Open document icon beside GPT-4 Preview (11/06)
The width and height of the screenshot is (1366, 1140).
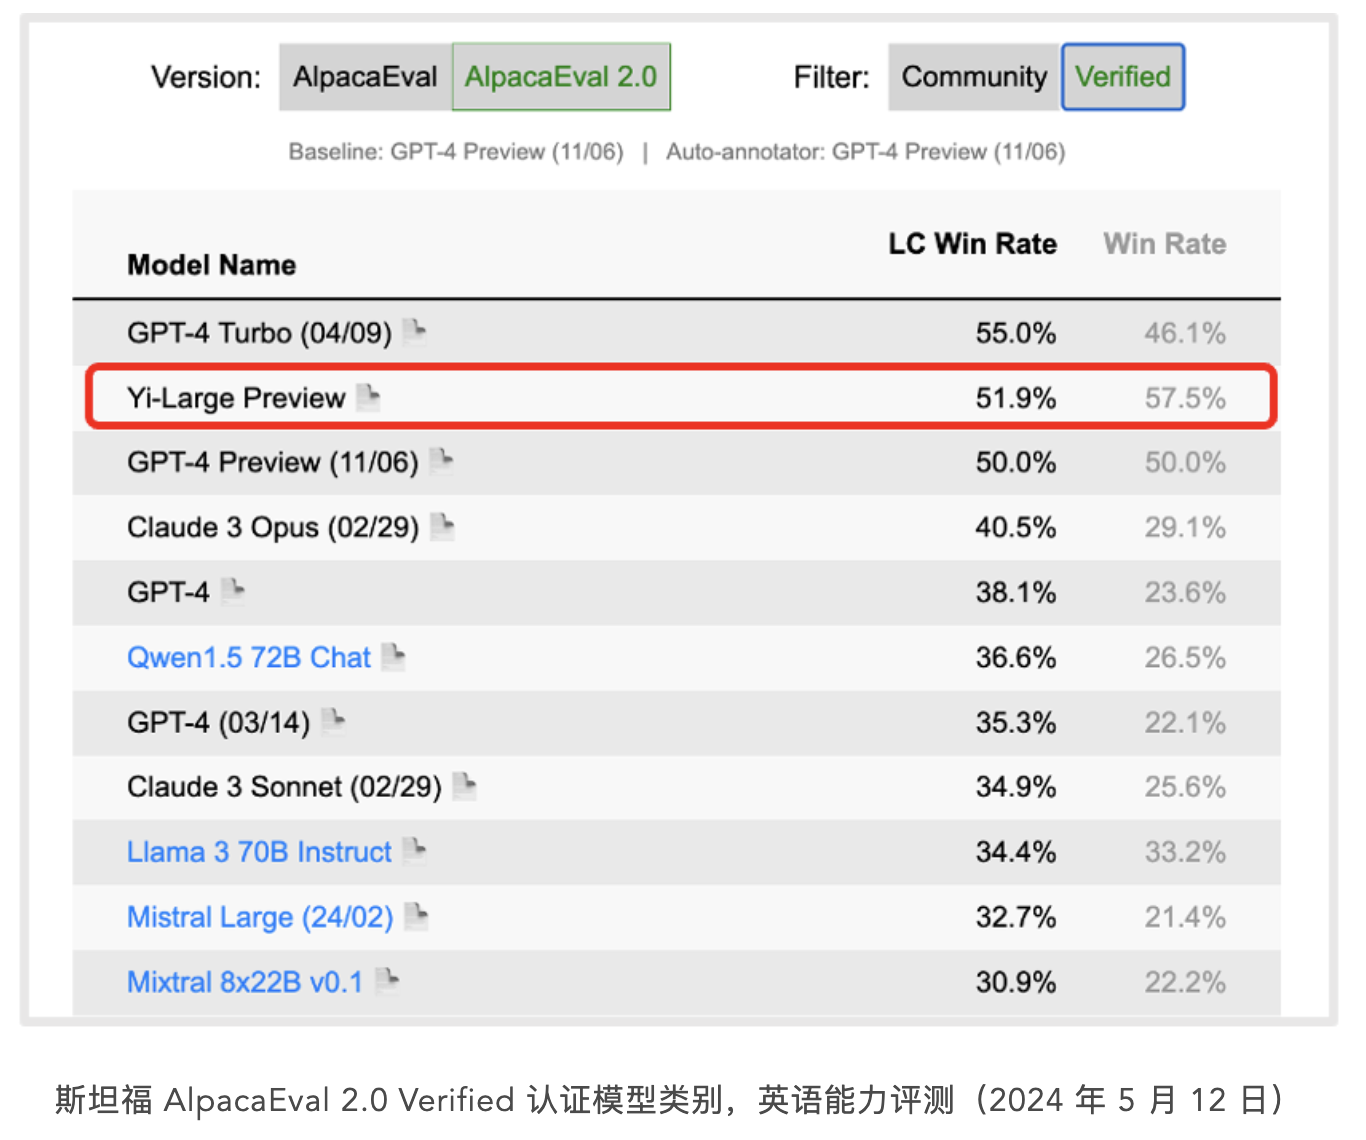[x=442, y=461]
